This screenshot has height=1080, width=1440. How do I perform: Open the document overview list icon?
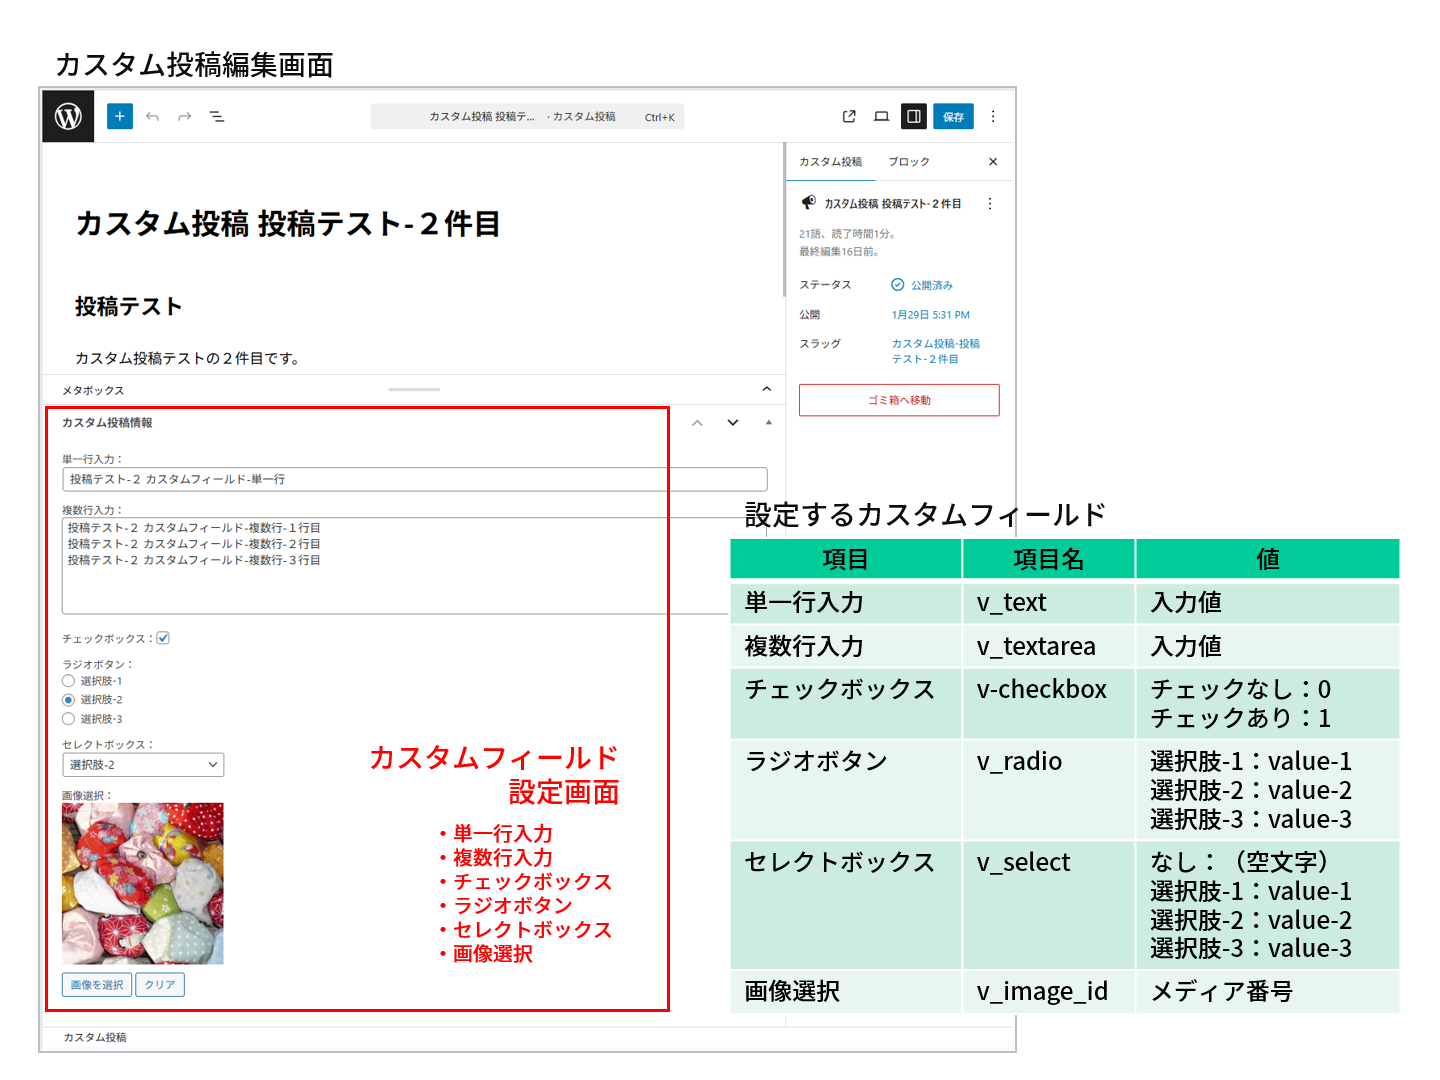(x=217, y=116)
